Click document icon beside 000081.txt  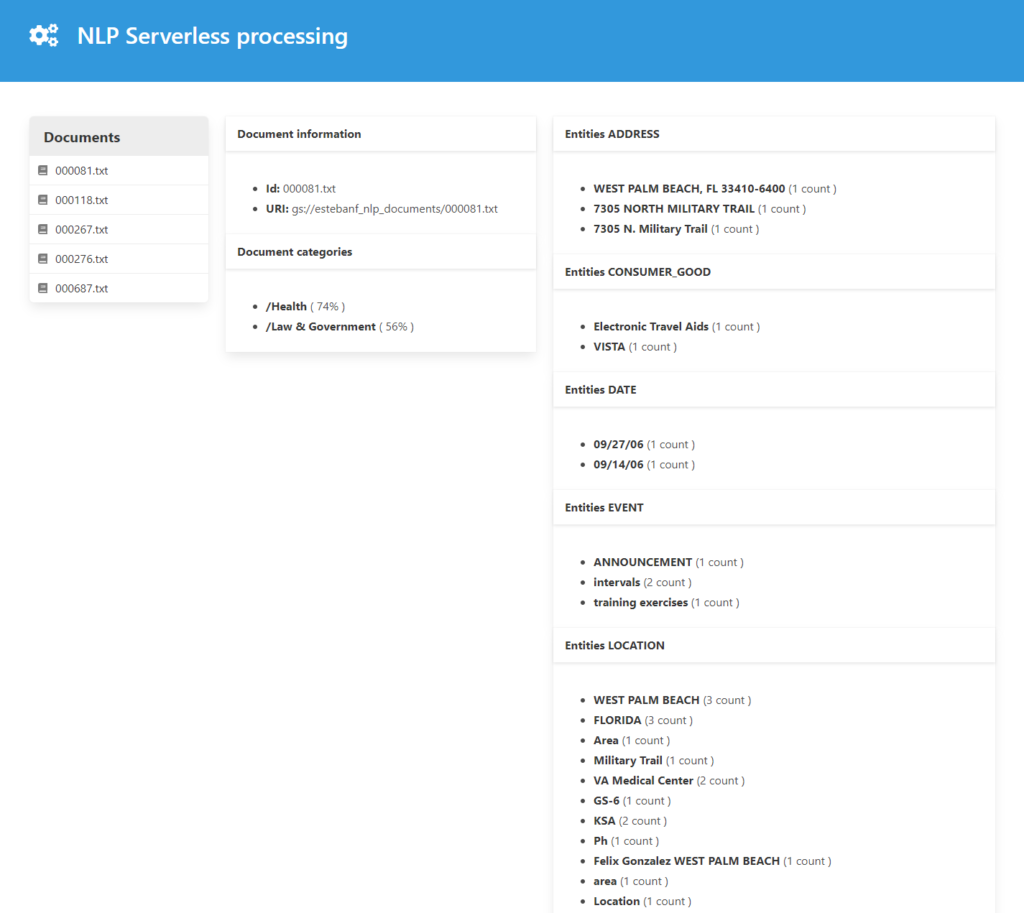pos(43,170)
